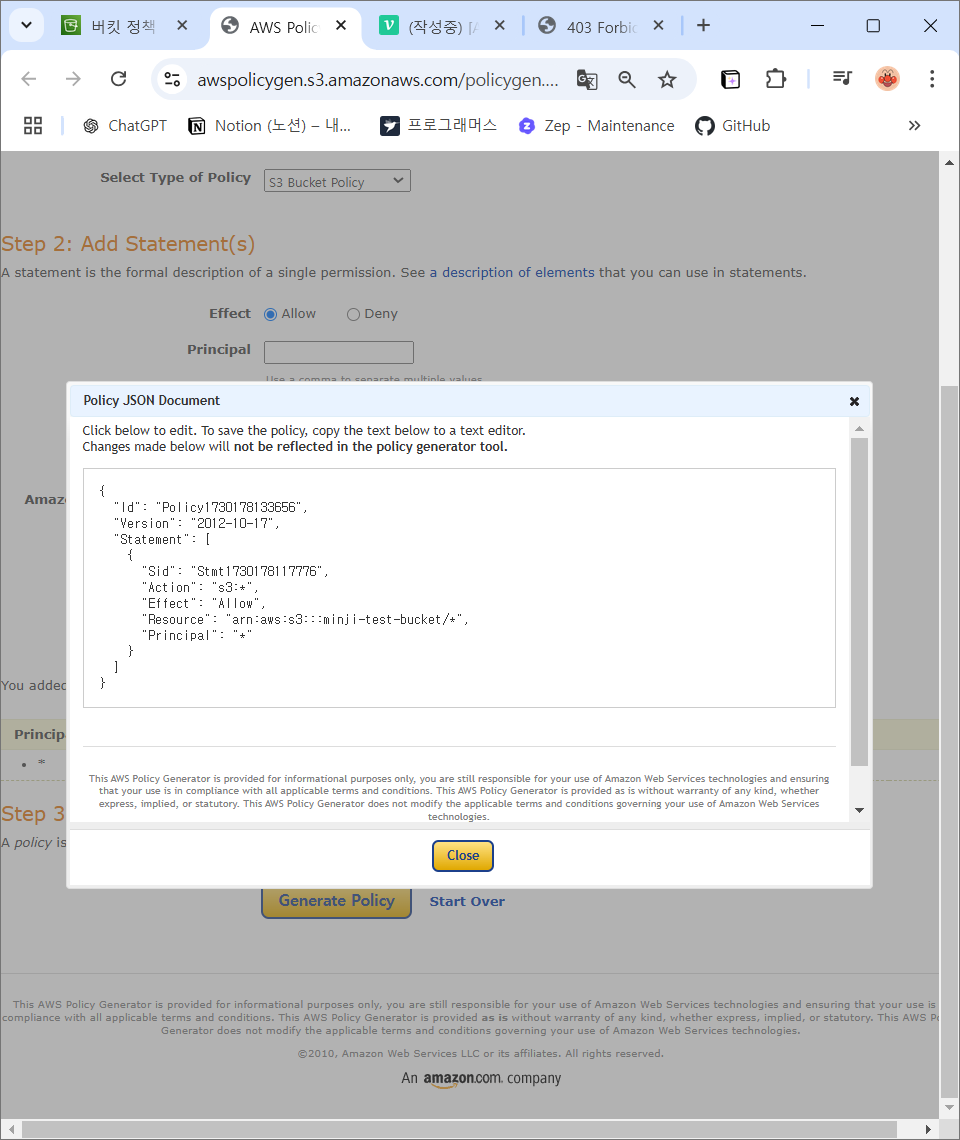The width and height of the screenshot is (960, 1140).
Task: Open the Chrome profile avatar
Action: point(887,79)
